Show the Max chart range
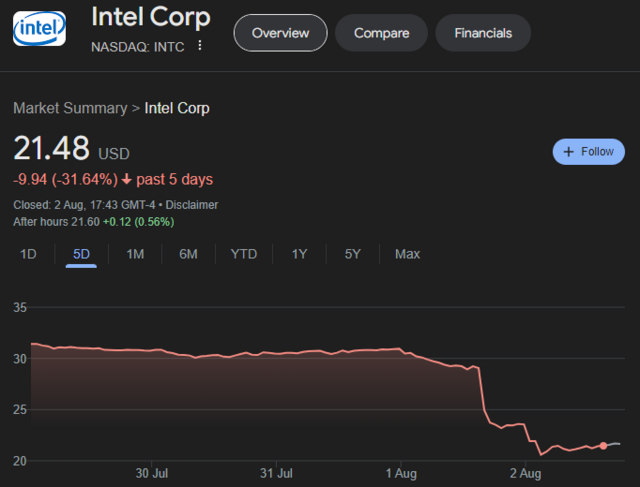 (407, 254)
